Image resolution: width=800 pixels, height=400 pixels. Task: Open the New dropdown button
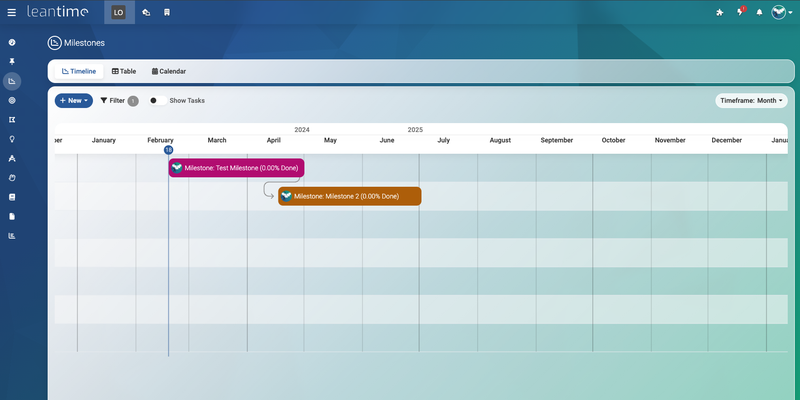(74, 101)
